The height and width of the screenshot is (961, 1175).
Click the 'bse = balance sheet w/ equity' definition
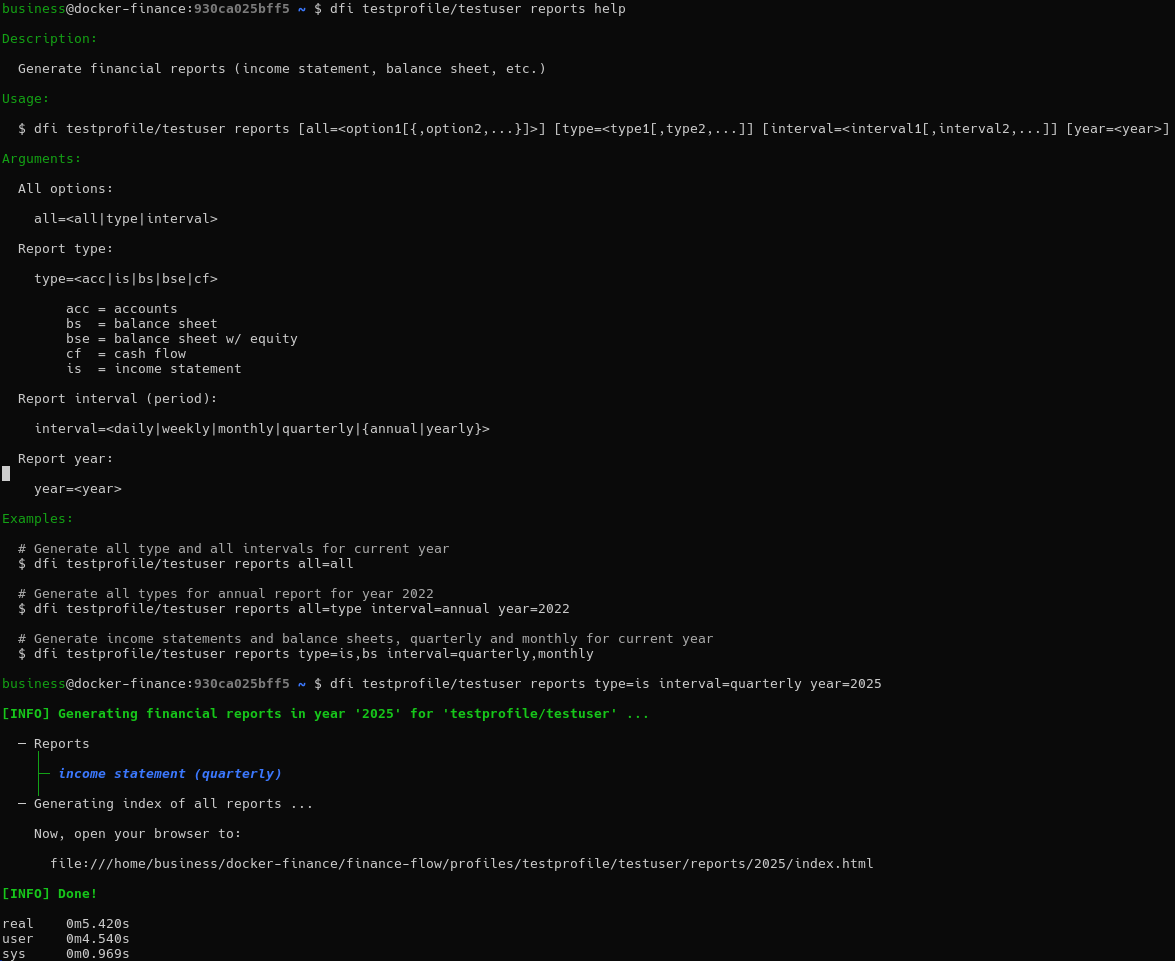point(181,339)
